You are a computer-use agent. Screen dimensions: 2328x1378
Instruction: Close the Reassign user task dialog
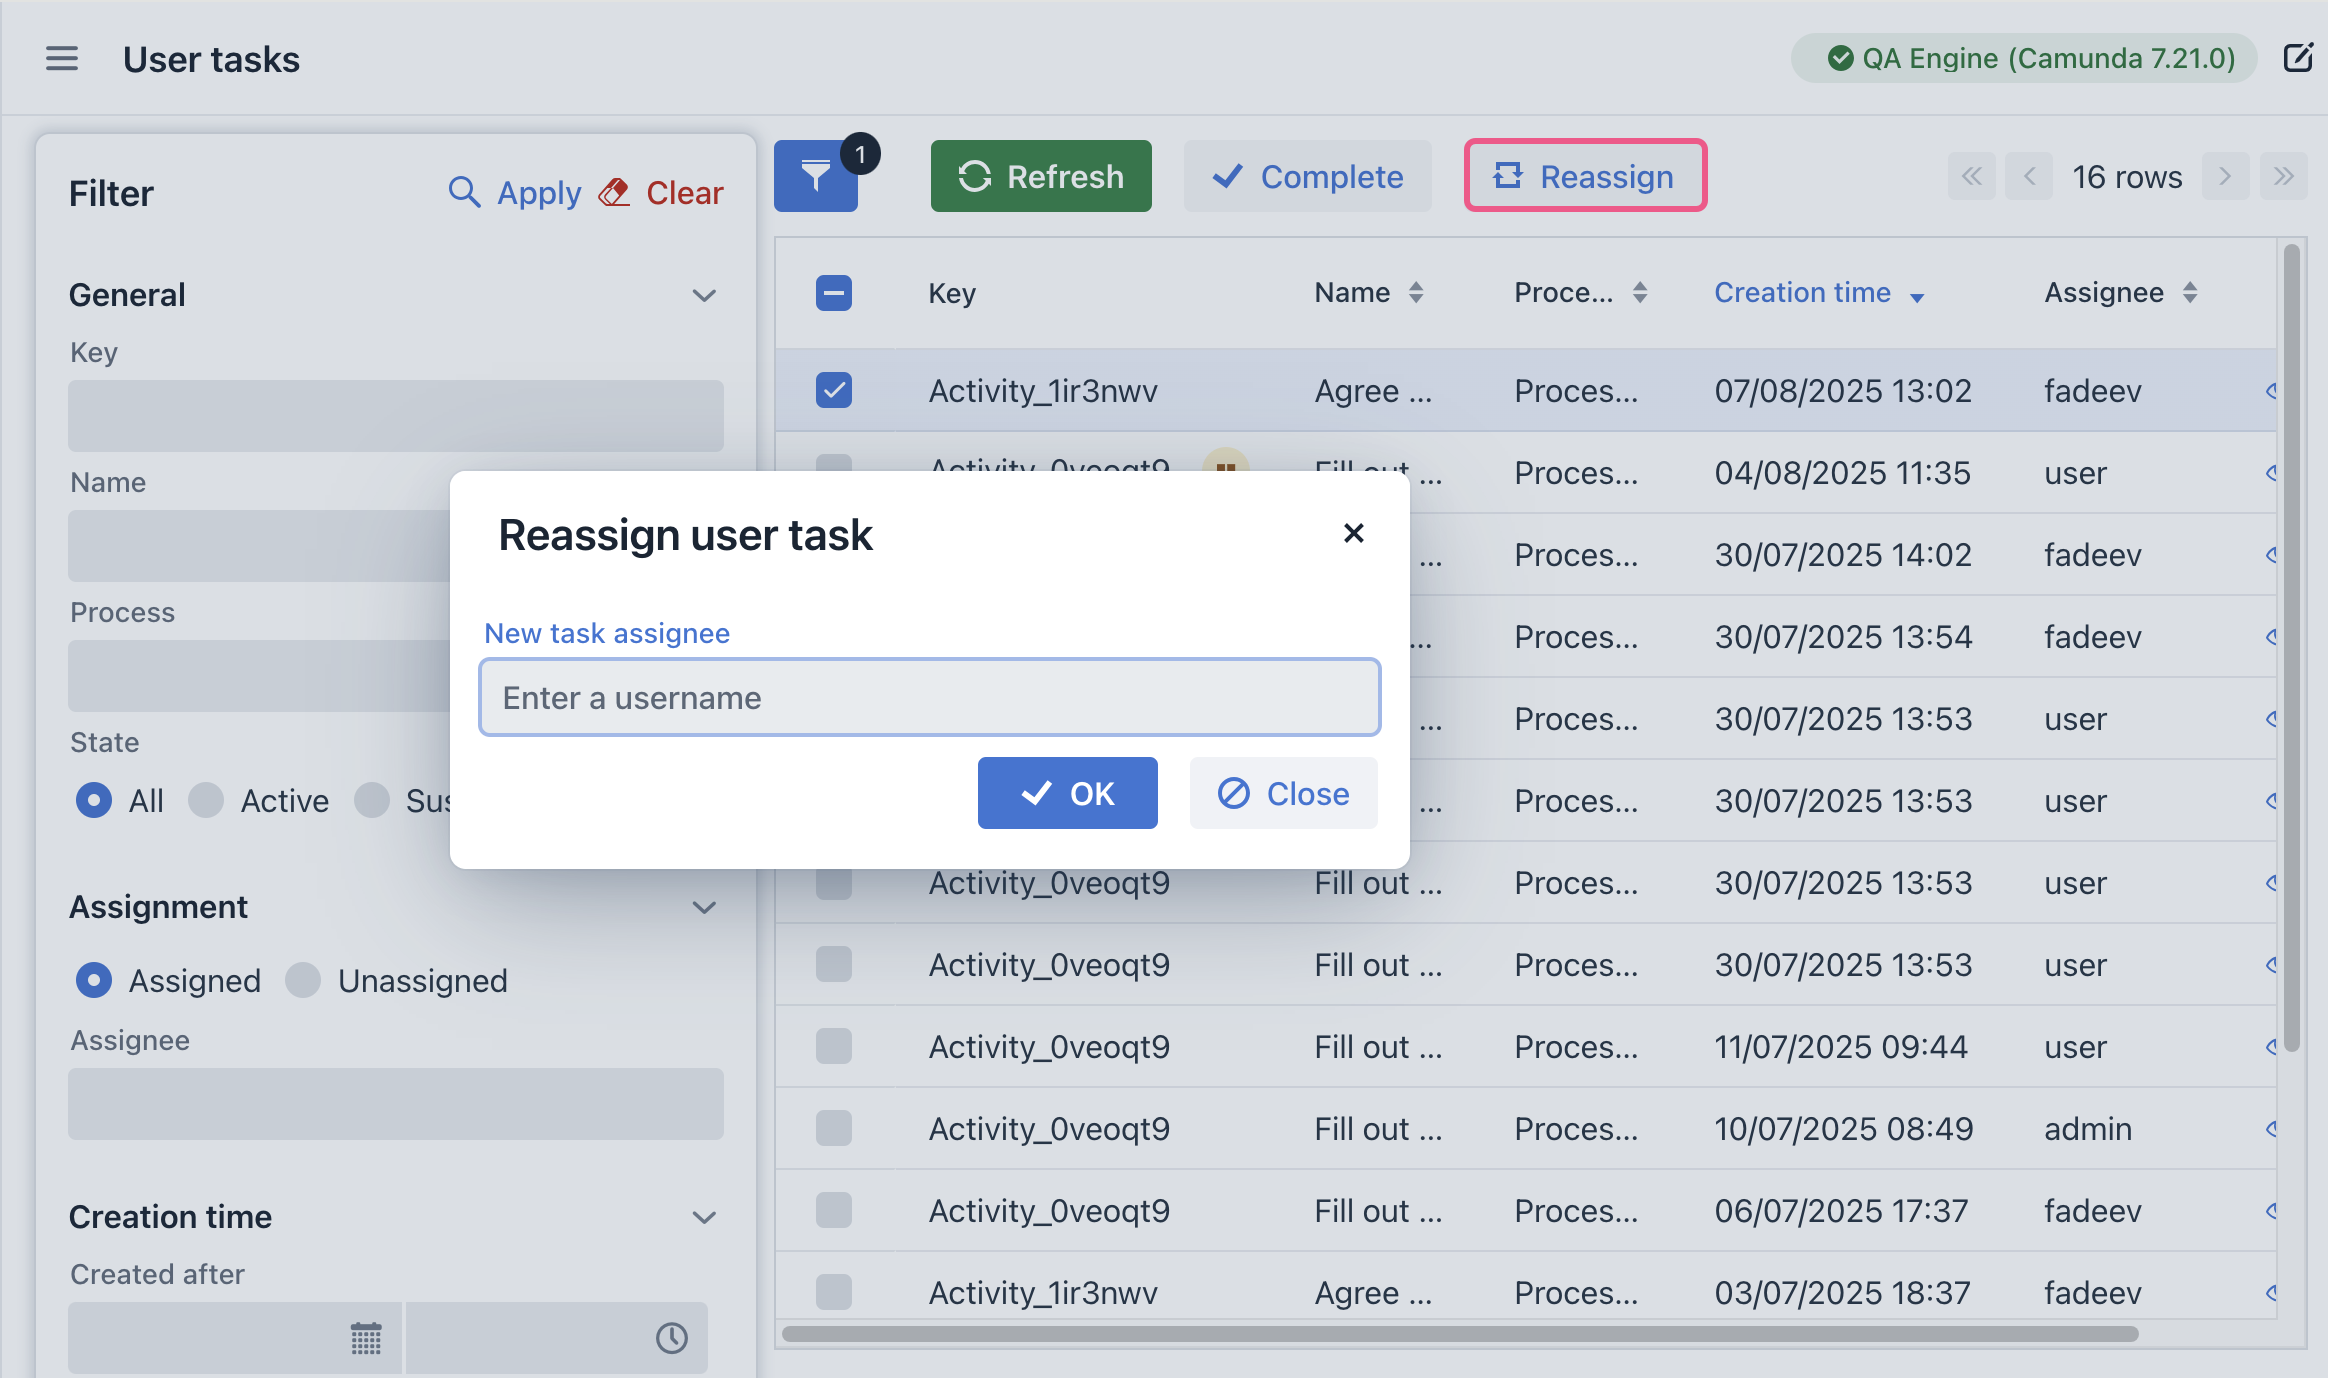1354,533
